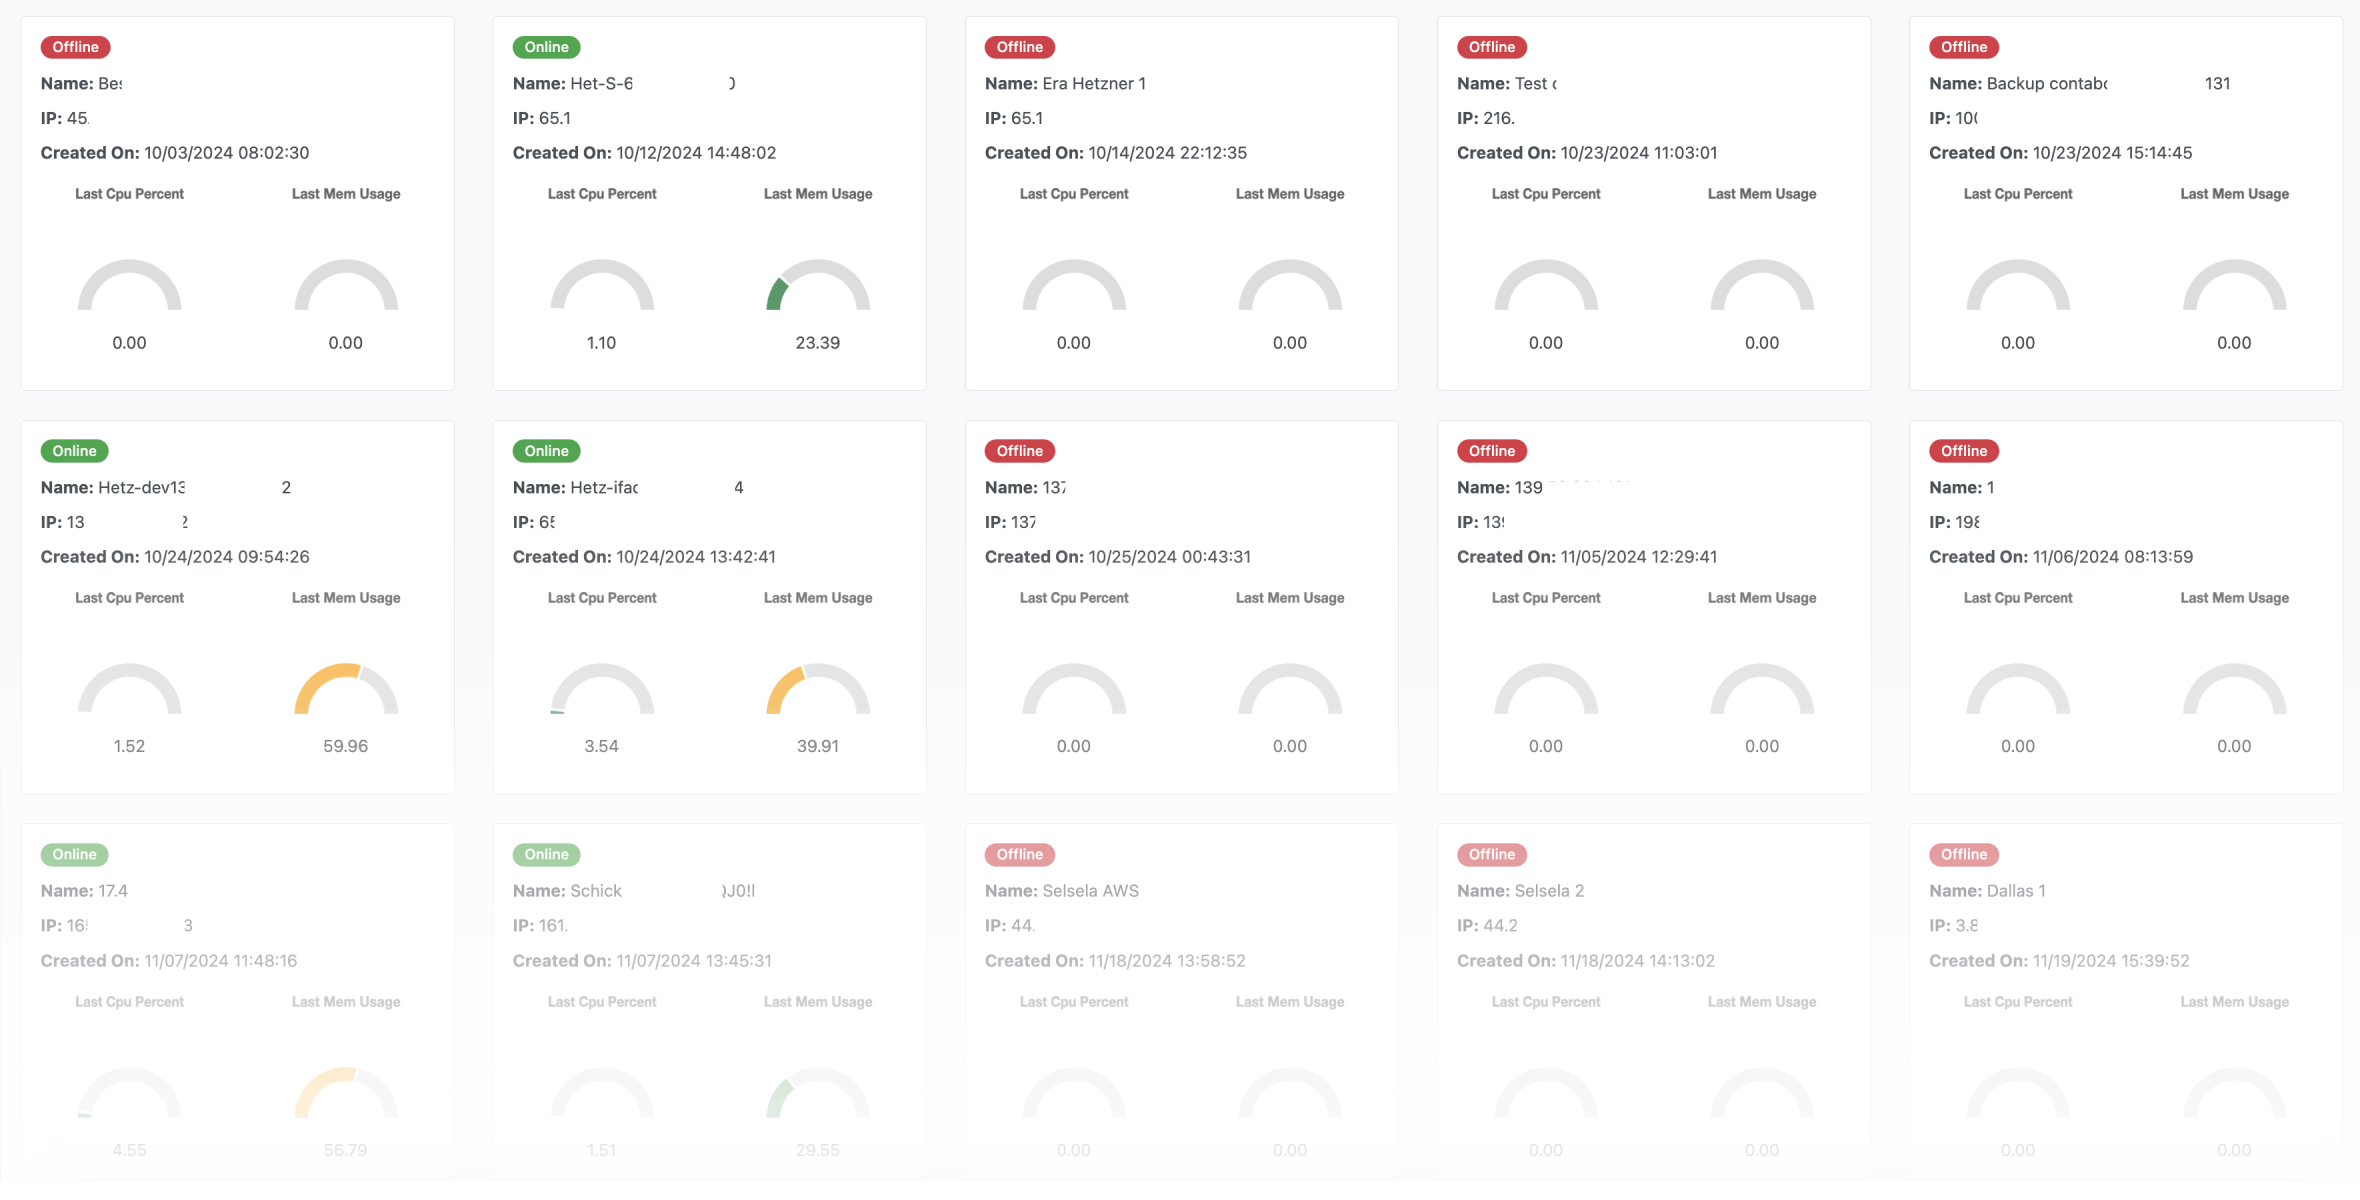Image resolution: width=2360 pixels, height=1200 pixels.
Task: Open the Era Hetzner 1 server card
Action: (1181, 200)
